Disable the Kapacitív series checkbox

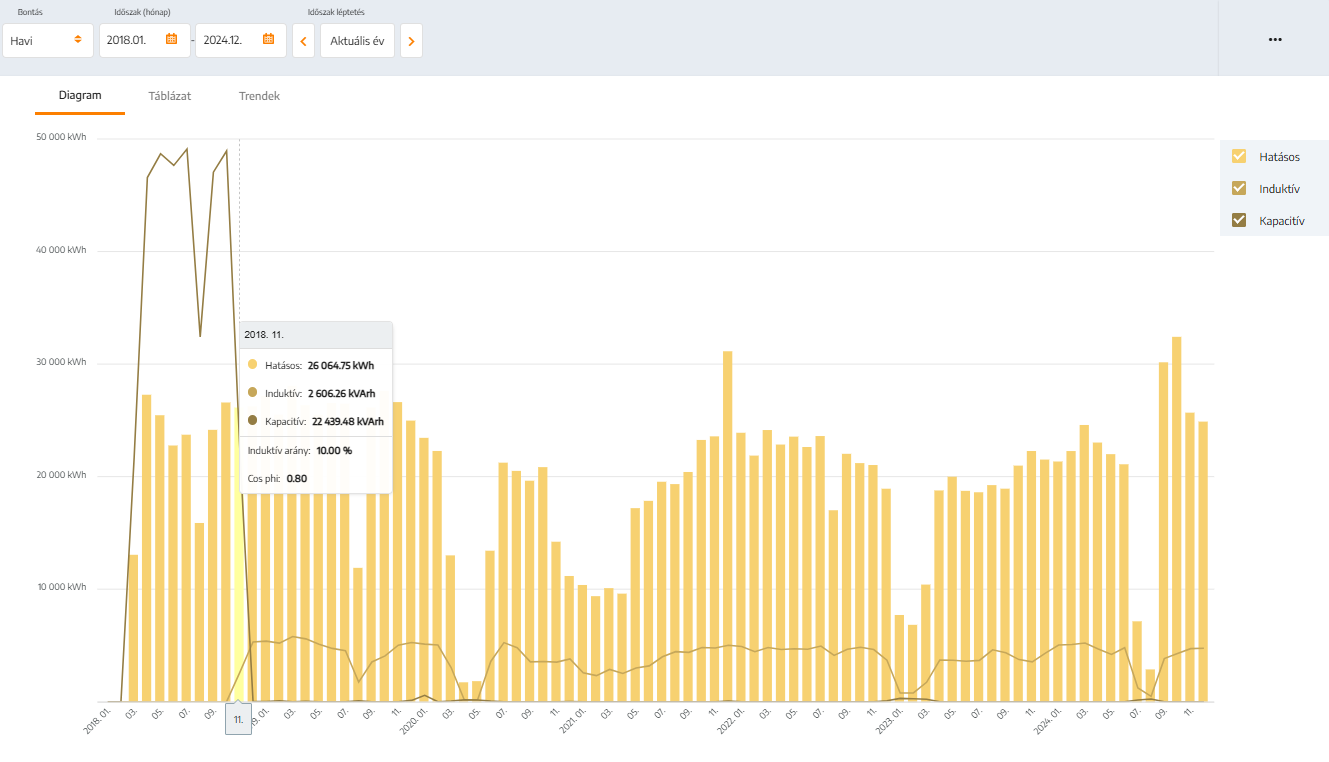(x=1239, y=220)
